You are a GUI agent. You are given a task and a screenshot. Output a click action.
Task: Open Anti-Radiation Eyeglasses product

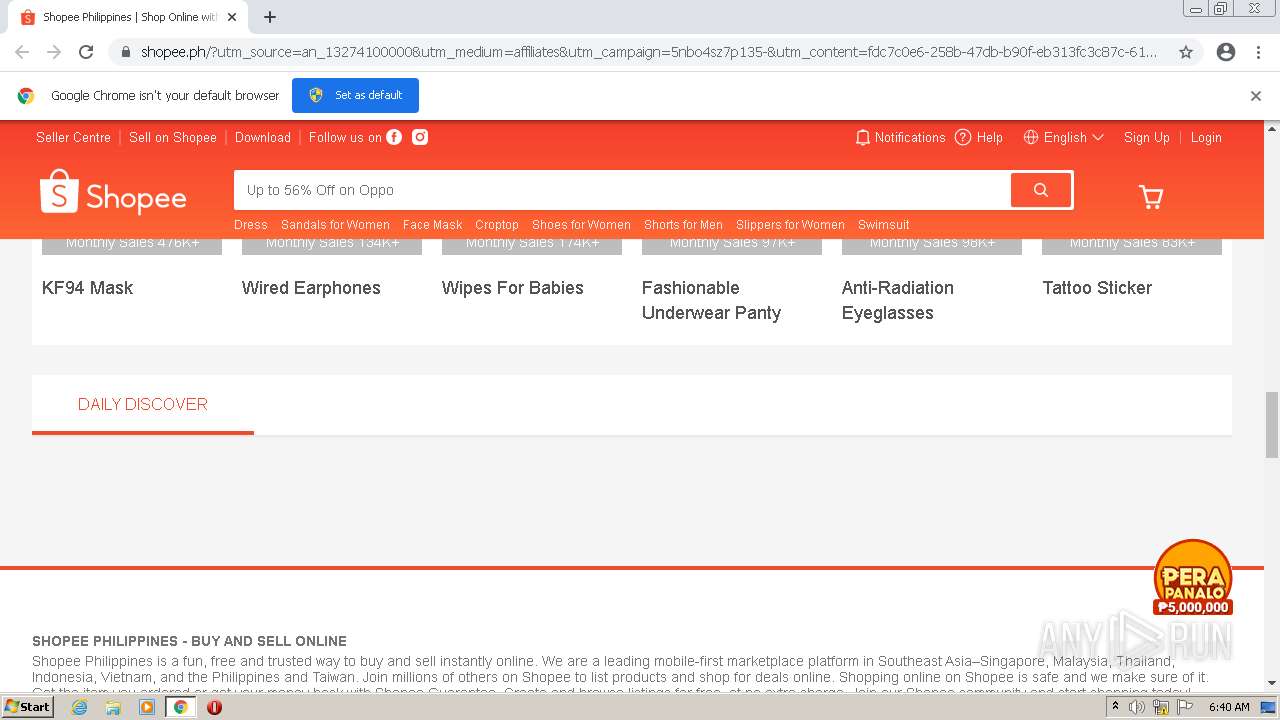point(898,300)
